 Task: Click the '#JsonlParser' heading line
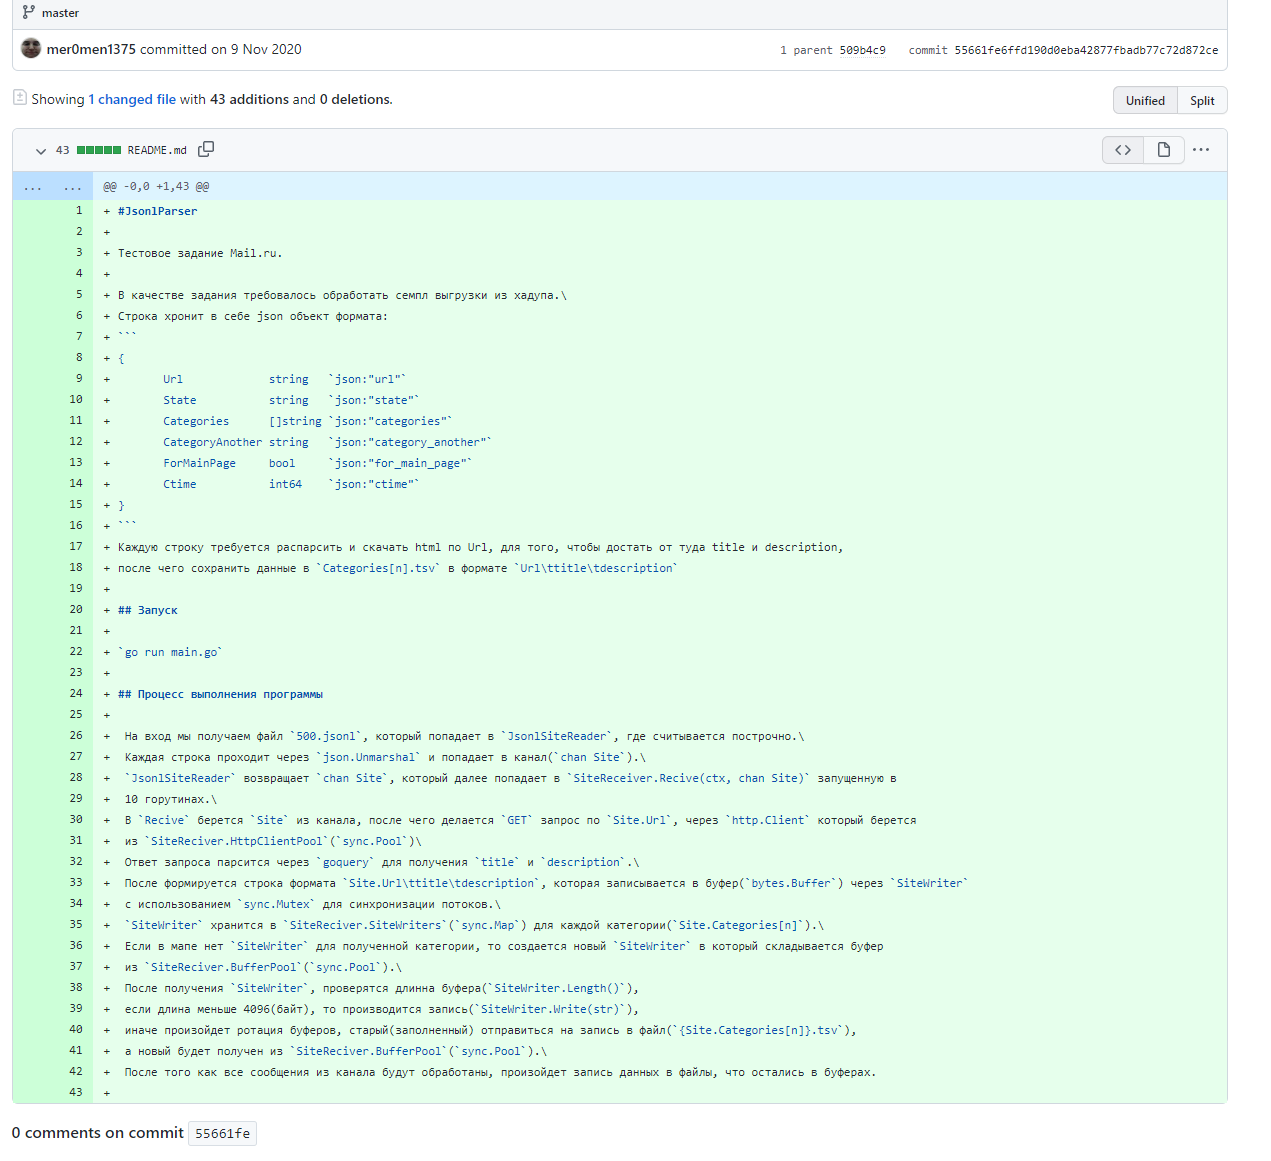pos(157,211)
